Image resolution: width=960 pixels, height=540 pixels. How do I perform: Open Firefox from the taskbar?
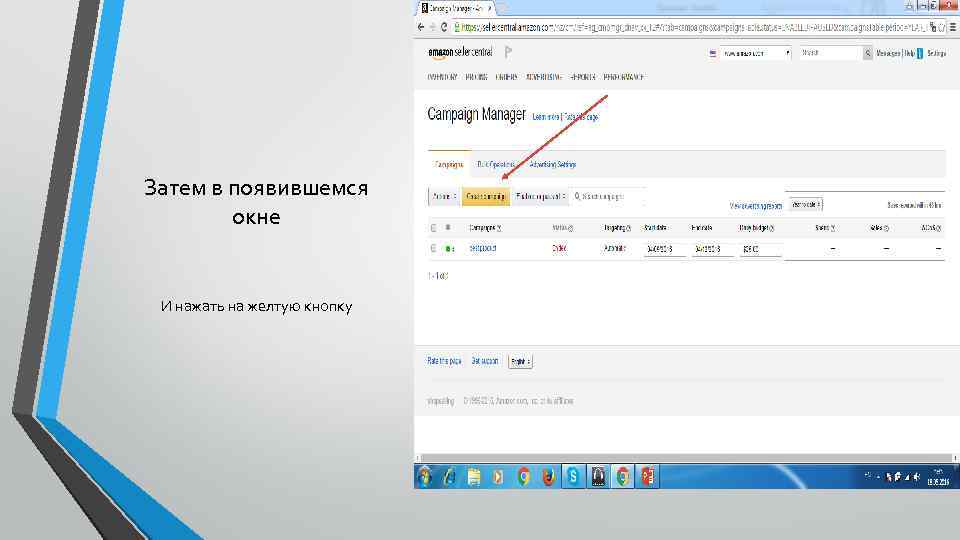point(549,476)
